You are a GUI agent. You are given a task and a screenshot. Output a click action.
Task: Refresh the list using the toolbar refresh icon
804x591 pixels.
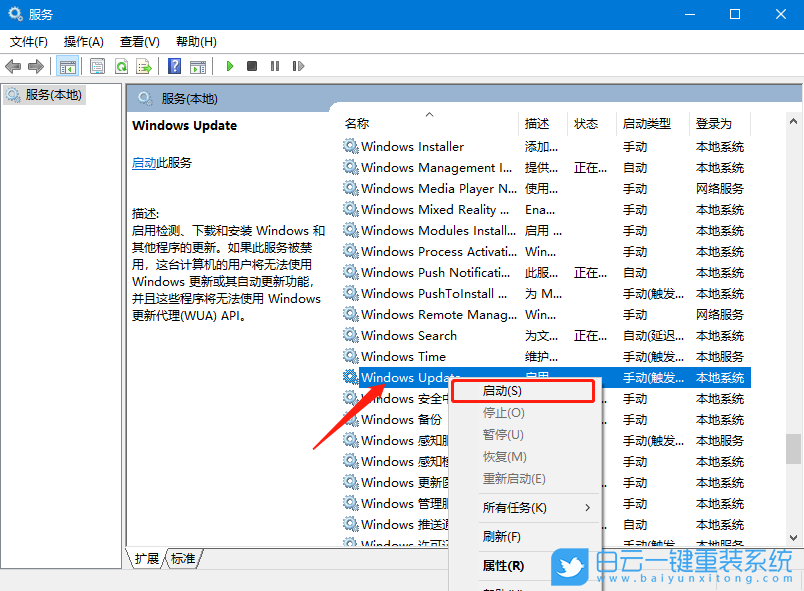pos(122,66)
